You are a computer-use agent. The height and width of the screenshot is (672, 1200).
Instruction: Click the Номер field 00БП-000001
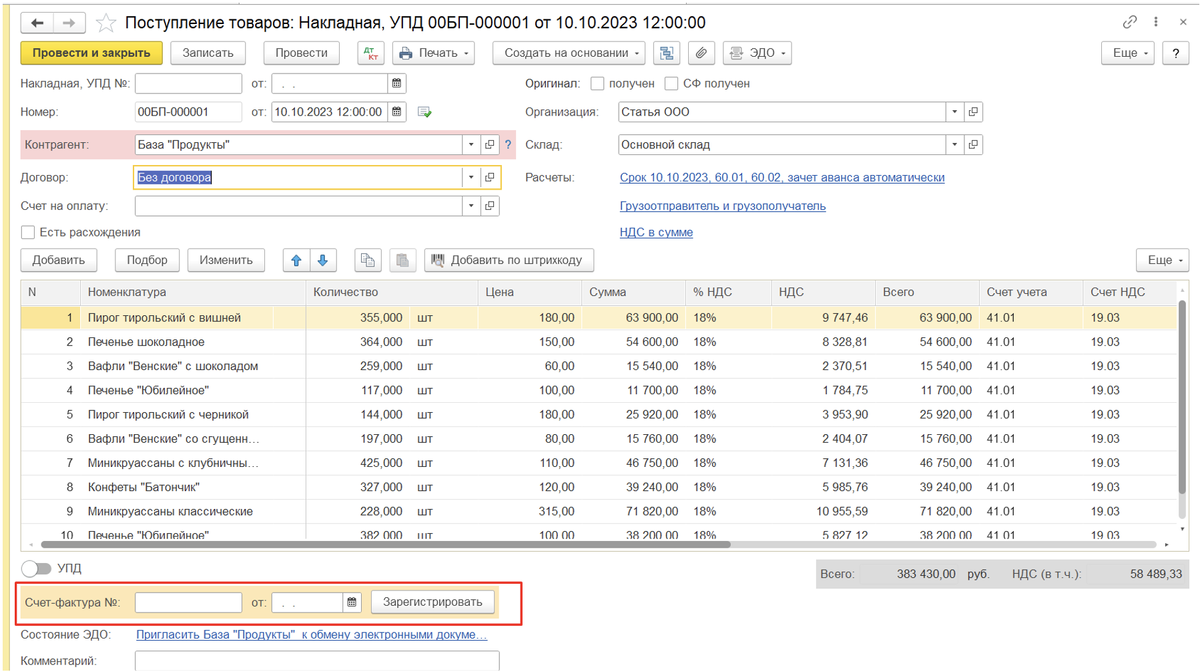point(188,112)
